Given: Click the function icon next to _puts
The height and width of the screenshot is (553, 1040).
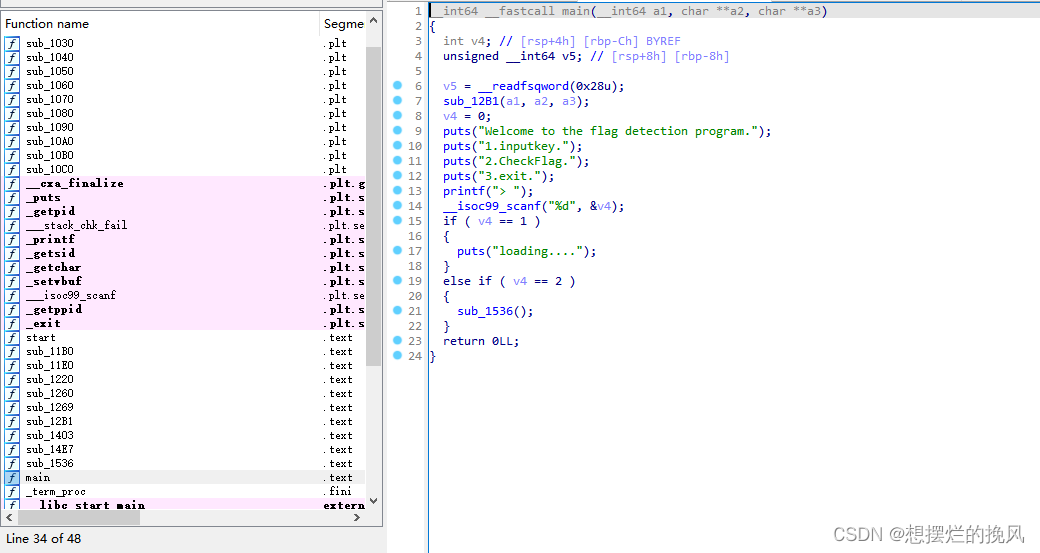Looking at the screenshot, I should (x=12, y=197).
